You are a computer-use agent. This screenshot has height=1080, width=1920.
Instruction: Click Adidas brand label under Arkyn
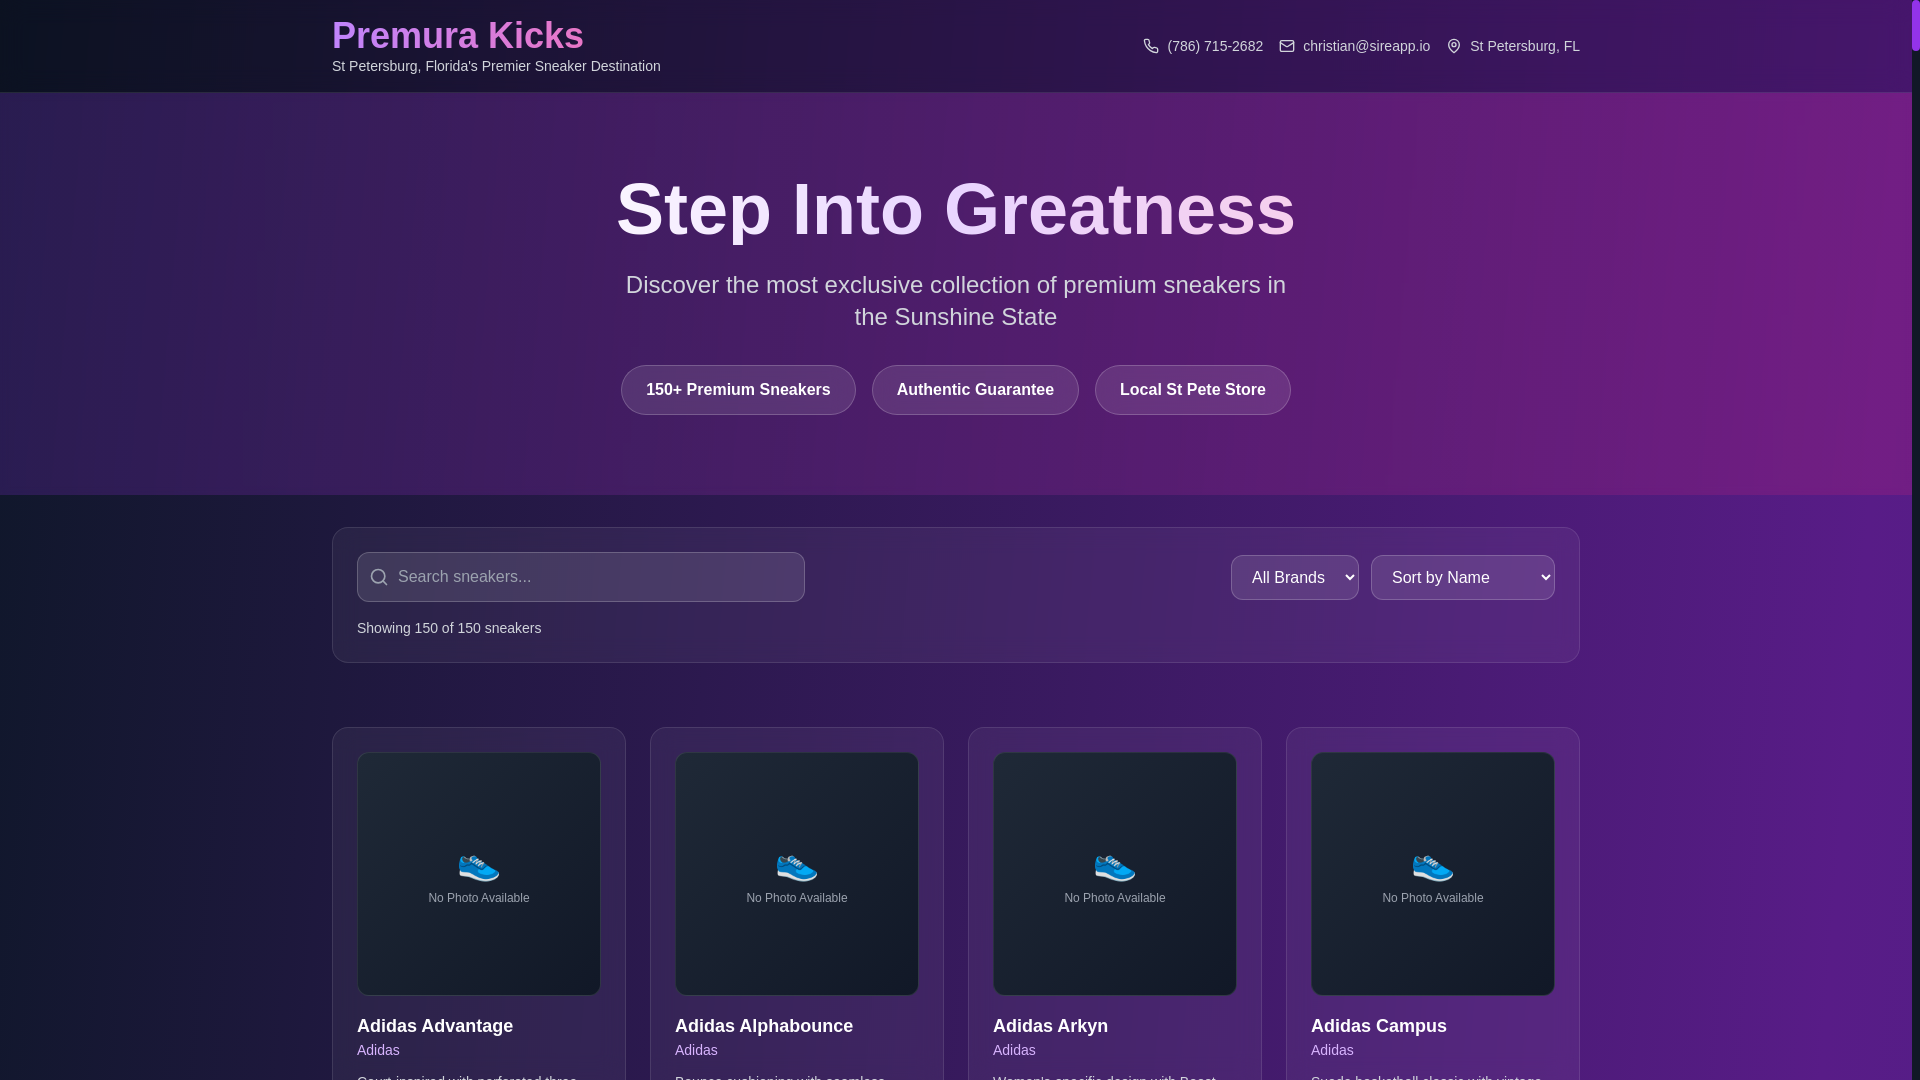tap(1014, 1050)
